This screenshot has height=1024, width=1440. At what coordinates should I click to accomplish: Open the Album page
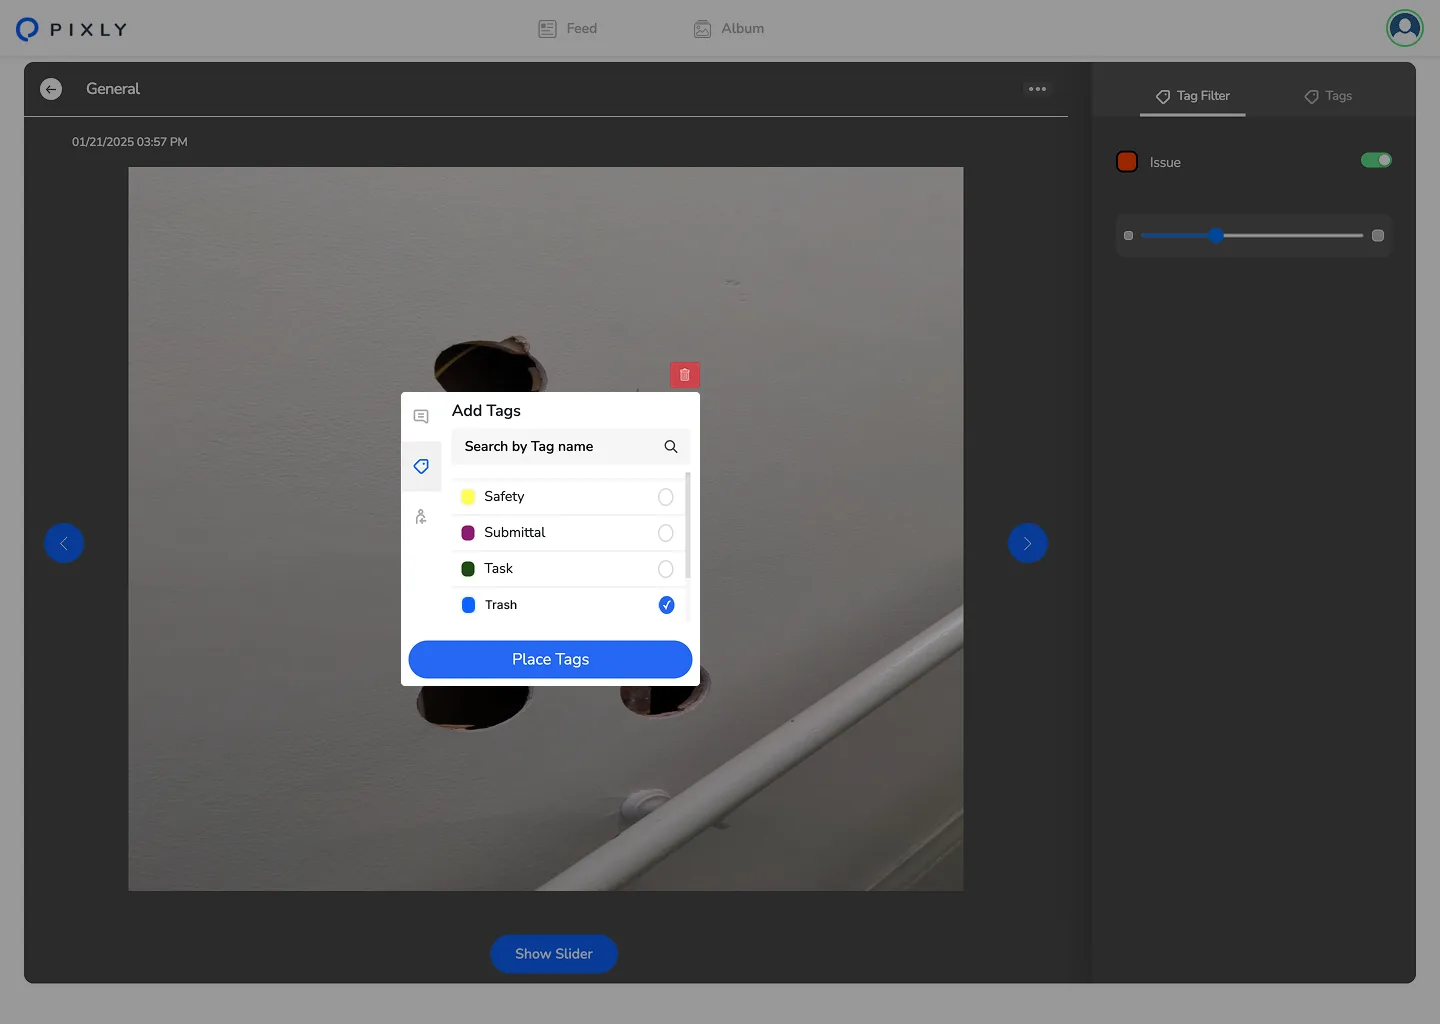pyautogui.click(x=729, y=29)
